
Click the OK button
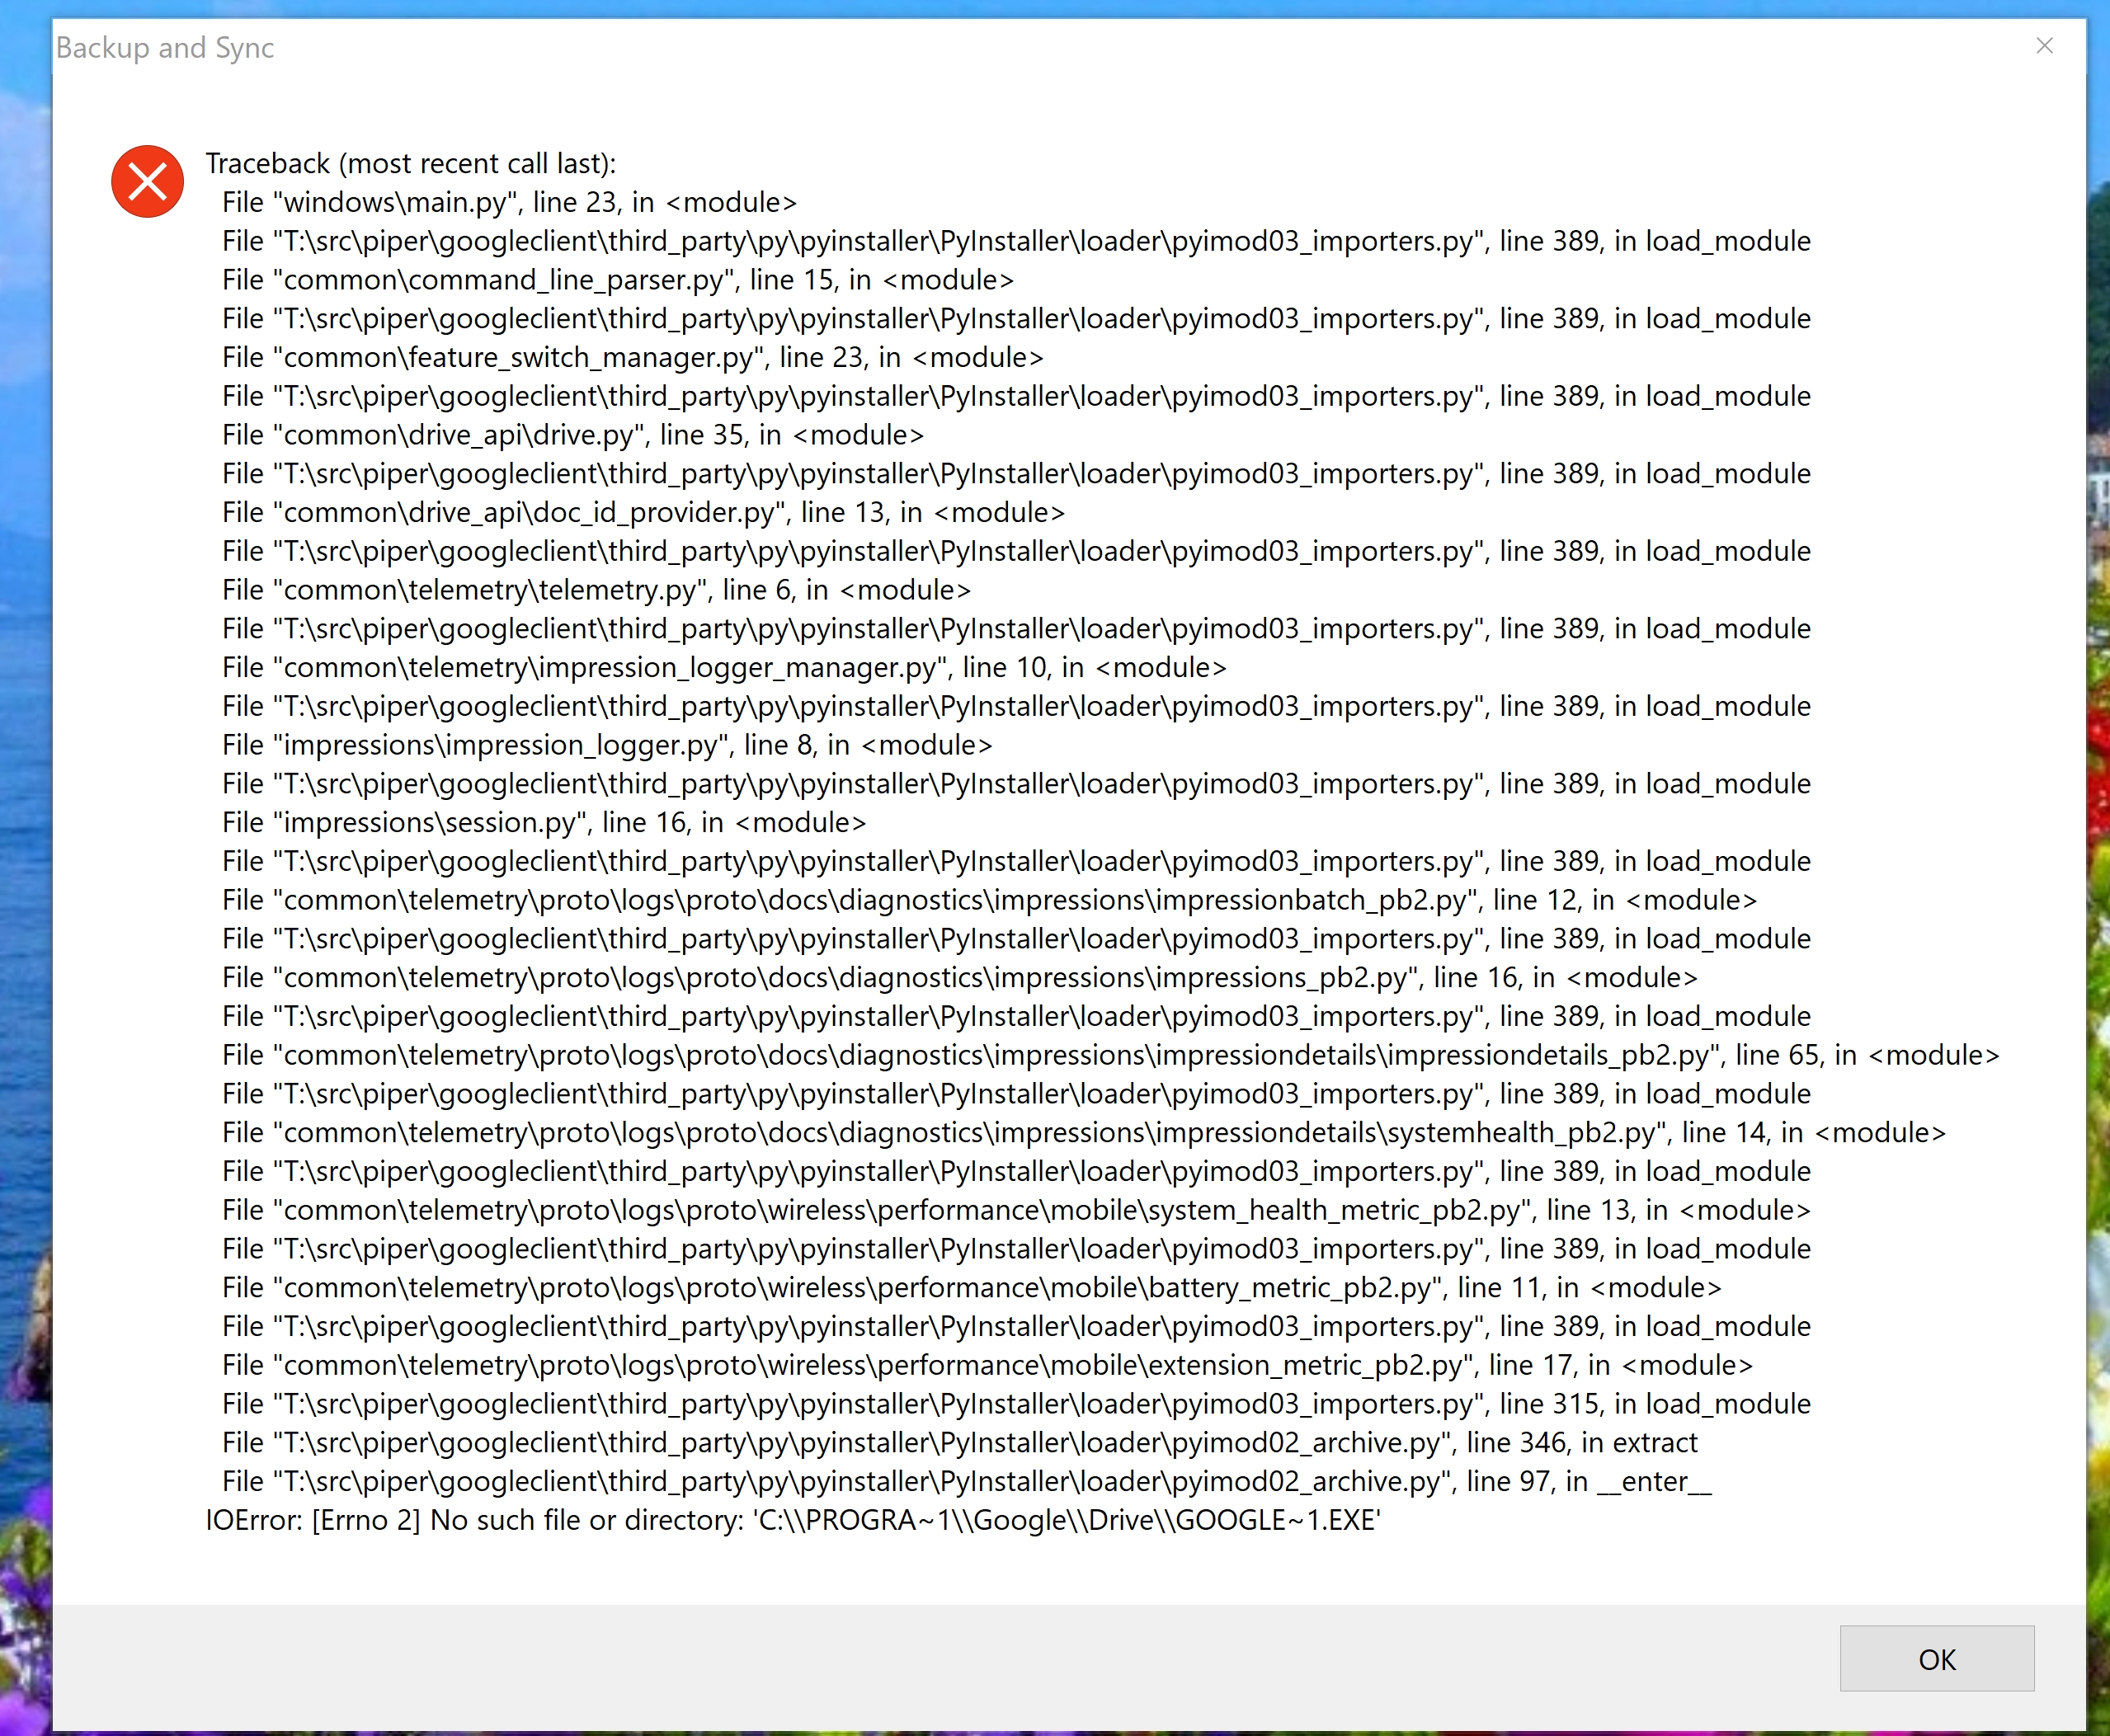pos(1936,1659)
